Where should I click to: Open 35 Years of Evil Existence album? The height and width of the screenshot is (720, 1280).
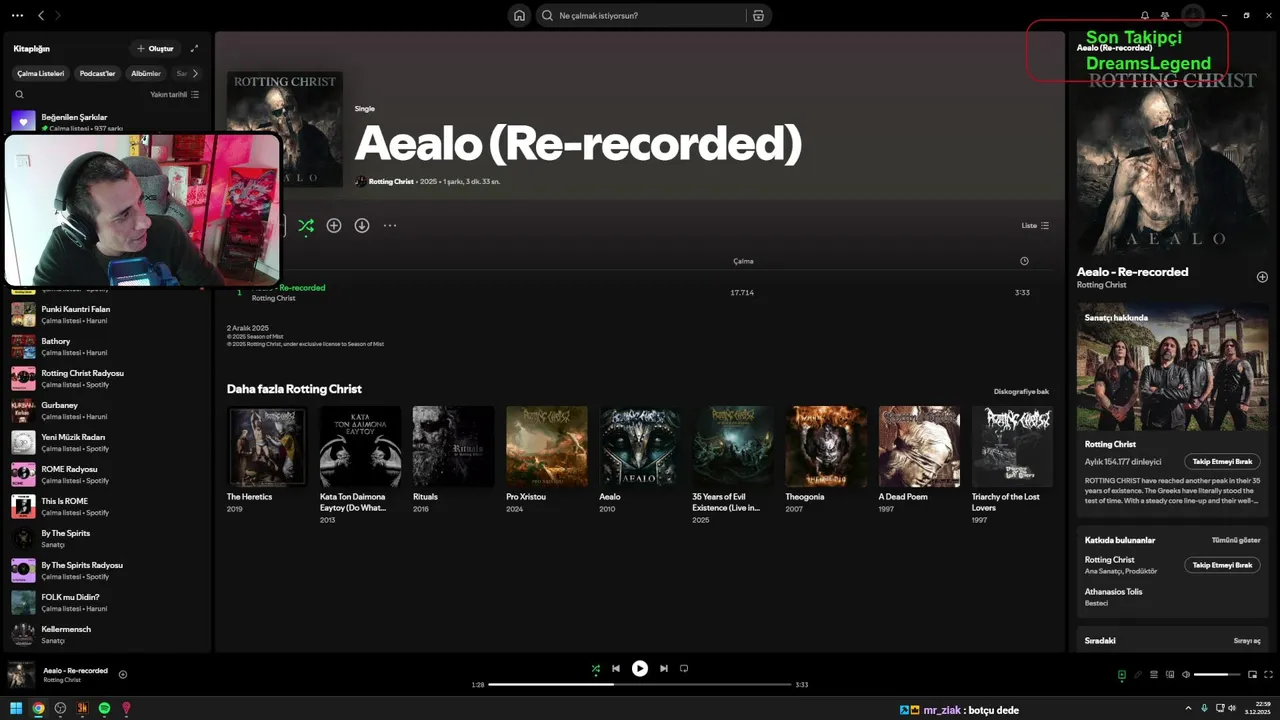click(x=733, y=446)
